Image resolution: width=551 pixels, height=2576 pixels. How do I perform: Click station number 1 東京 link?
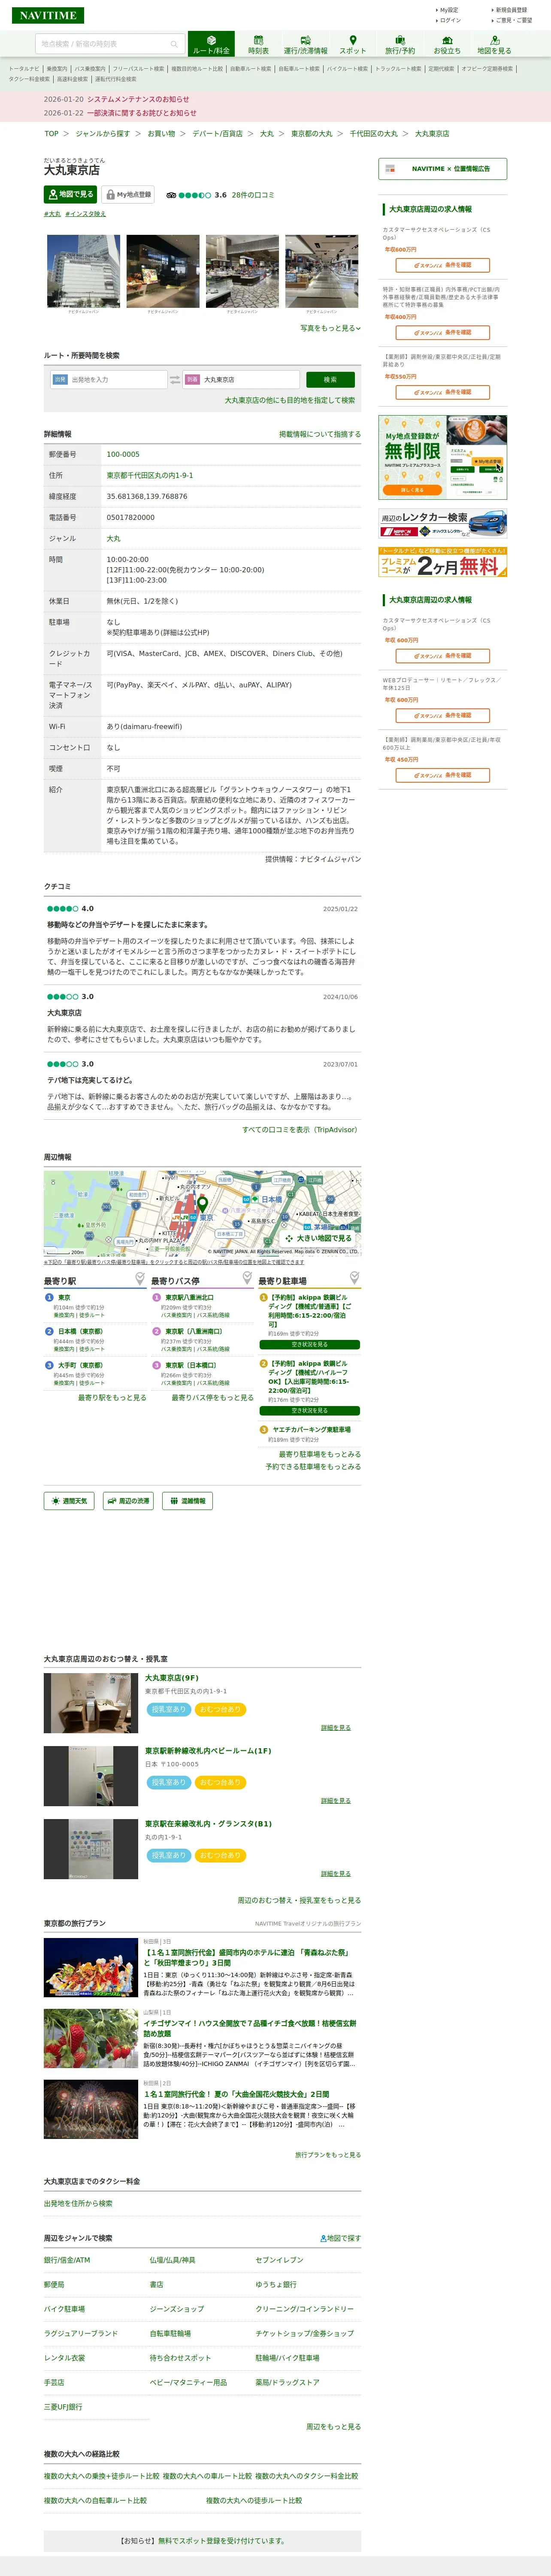(x=64, y=1297)
